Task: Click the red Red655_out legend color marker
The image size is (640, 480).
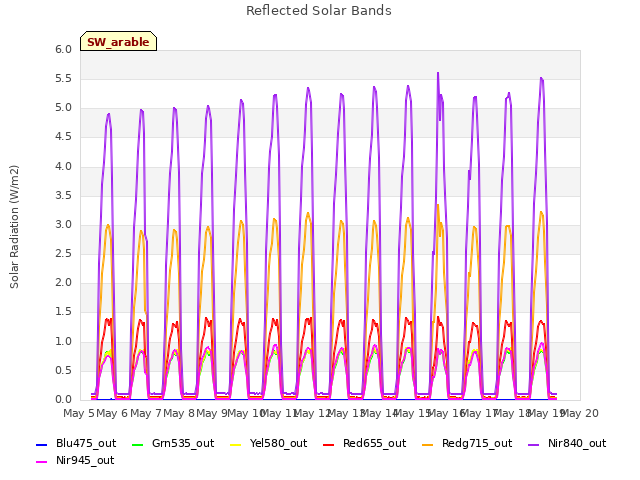Action: [x=329, y=444]
